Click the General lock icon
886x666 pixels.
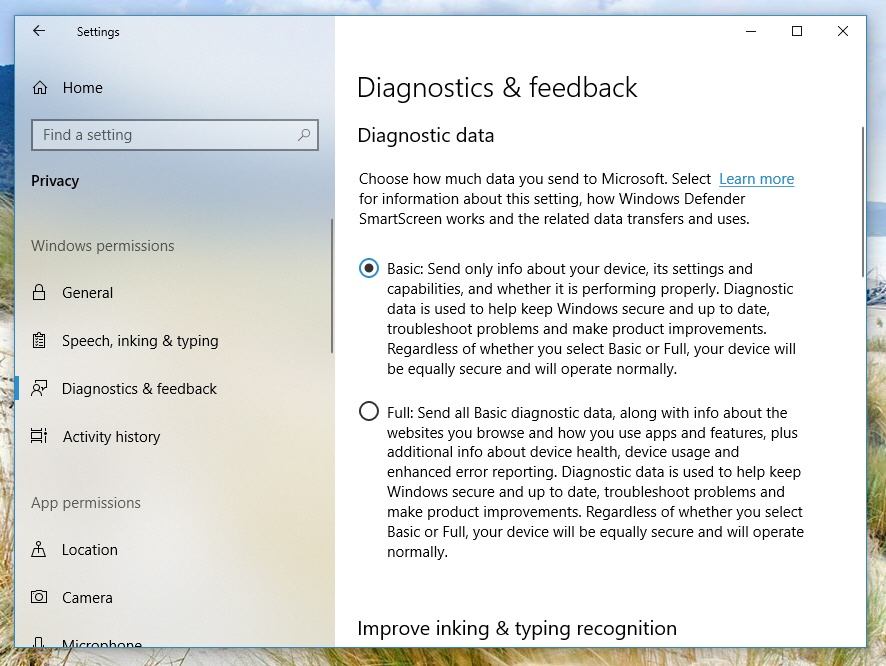point(39,293)
